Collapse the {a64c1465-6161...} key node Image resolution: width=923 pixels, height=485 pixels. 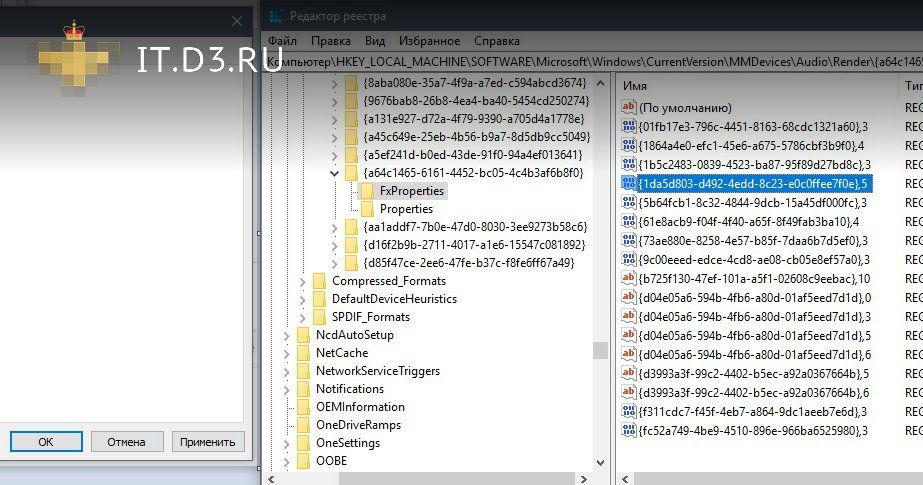pos(334,173)
